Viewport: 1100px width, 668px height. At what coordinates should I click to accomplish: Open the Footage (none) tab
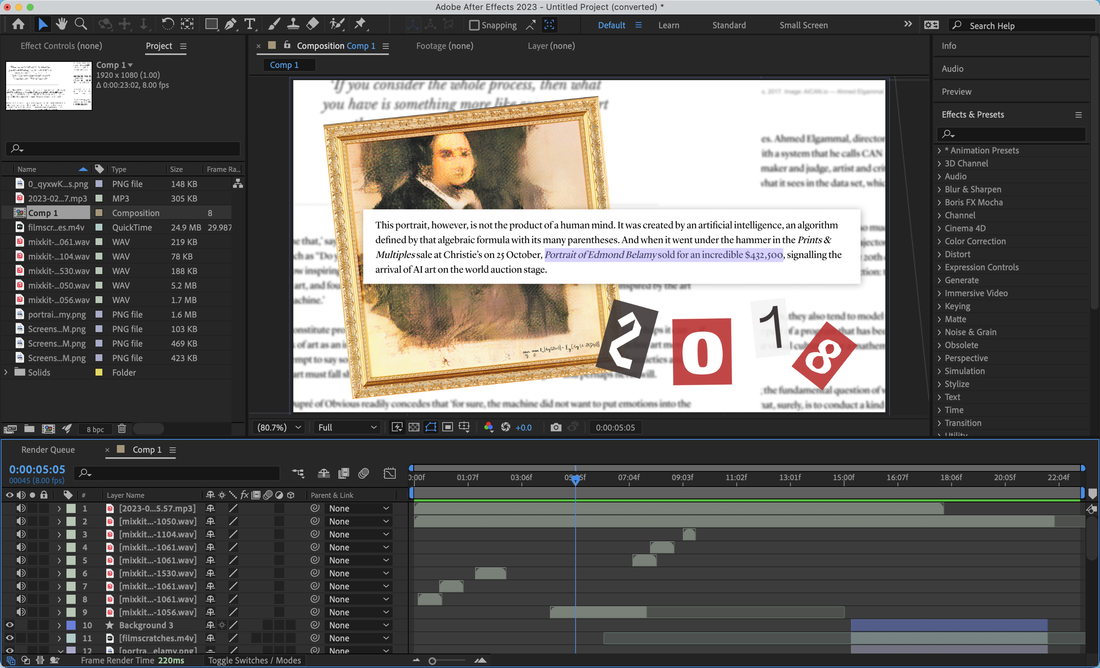[x=444, y=46]
